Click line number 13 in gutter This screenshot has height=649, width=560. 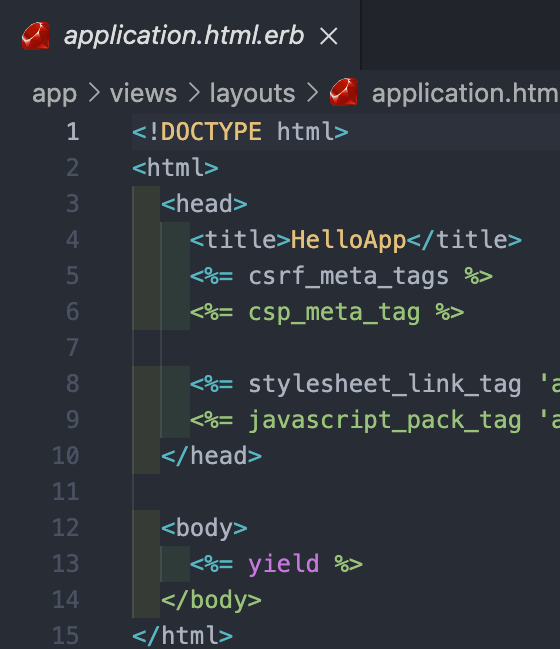(66, 564)
